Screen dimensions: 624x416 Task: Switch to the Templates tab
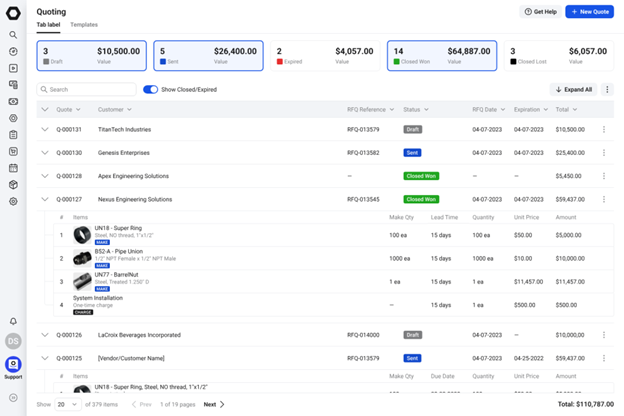[84, 24]
